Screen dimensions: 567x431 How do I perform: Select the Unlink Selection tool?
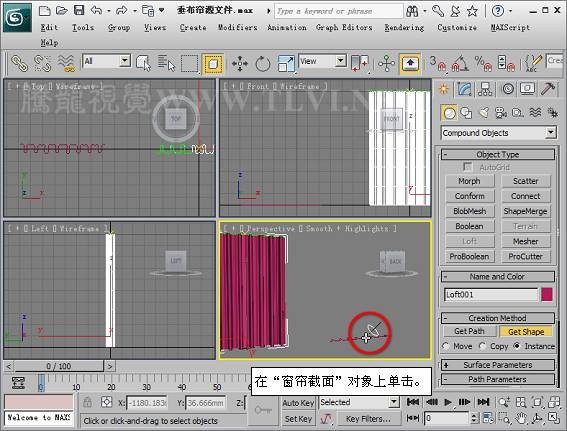coord(42,63)
